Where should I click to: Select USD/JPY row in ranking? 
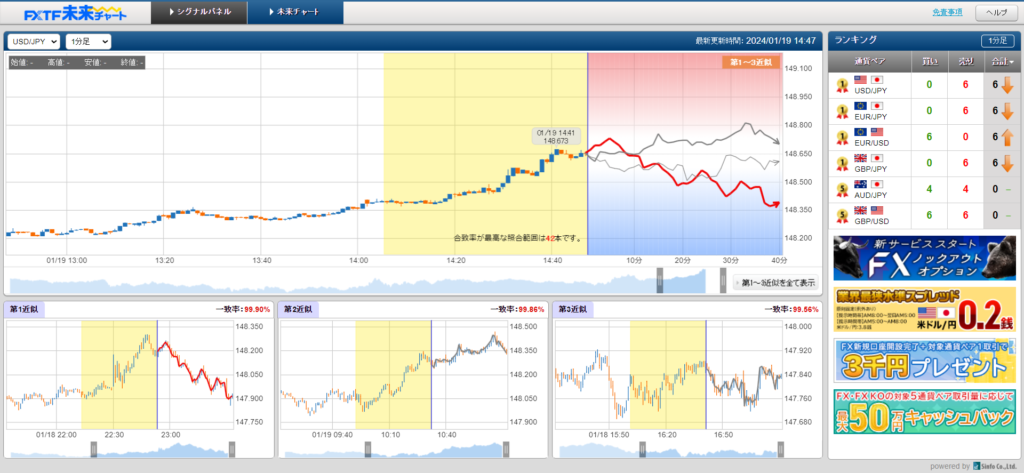pyautogui.click(x=922, y=86)
